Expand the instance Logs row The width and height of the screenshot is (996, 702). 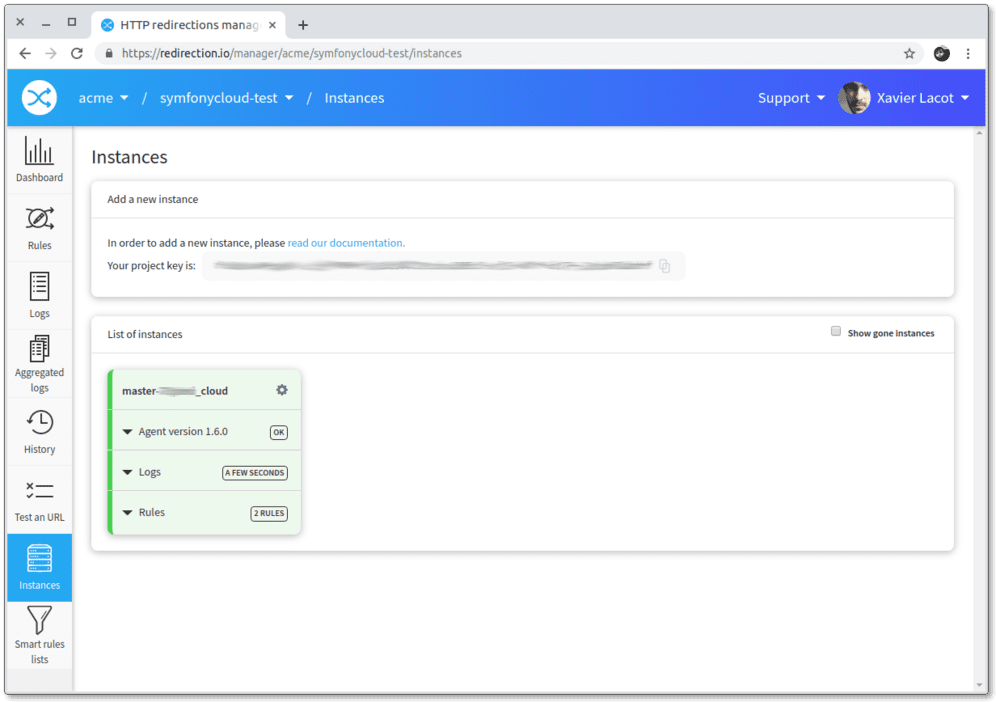point(206,472)
